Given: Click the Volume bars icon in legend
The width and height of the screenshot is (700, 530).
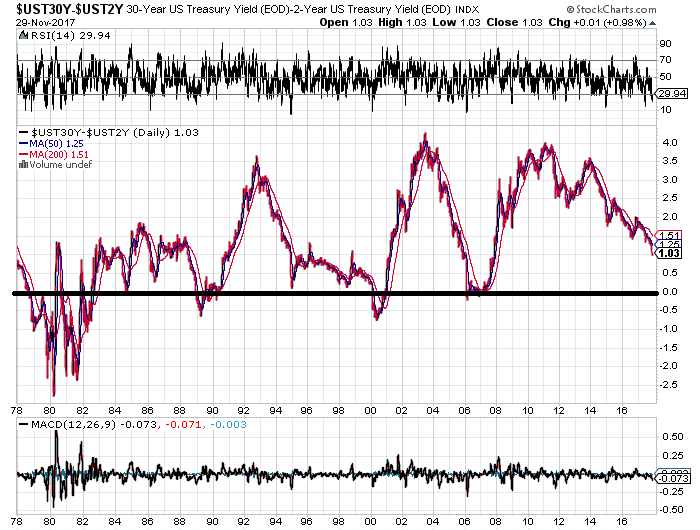Looking at the screenshot, I should (x=22, y=165).
